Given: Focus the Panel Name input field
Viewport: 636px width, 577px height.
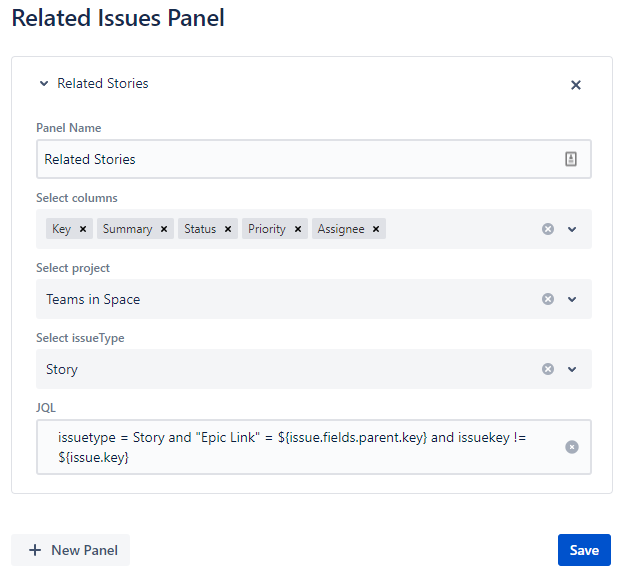Looking at the screenshot, I should [x=314, y=159].
